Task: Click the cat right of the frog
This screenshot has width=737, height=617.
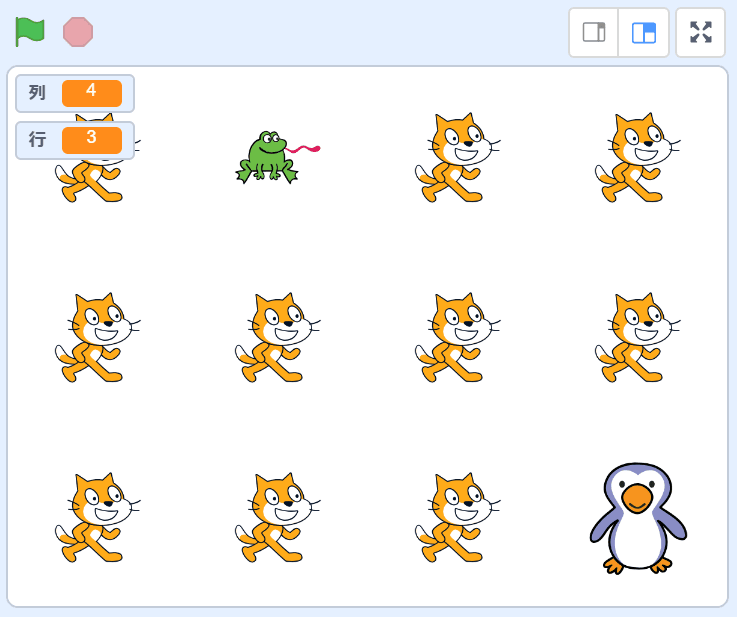Action: click(x=457, y=157)
